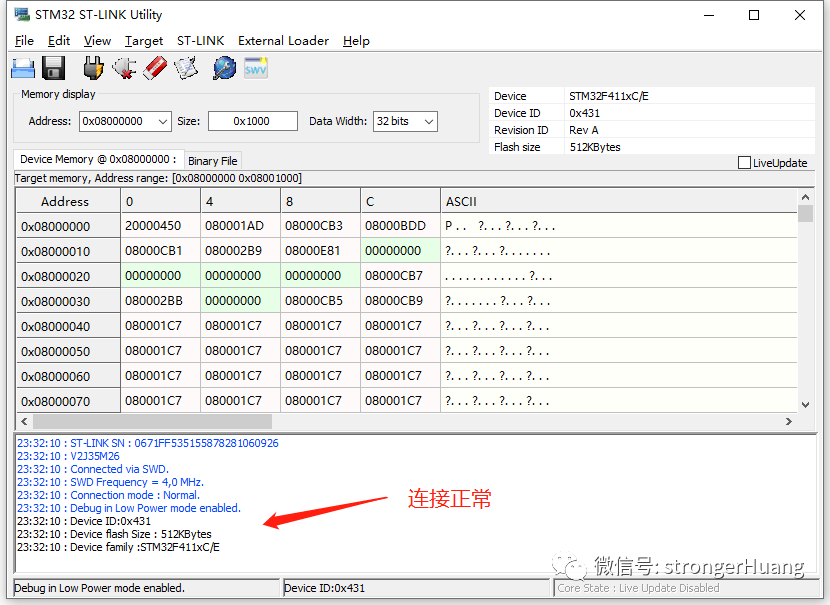Click address row 0x08000050

pyautogui.click(x=68, y=351)
